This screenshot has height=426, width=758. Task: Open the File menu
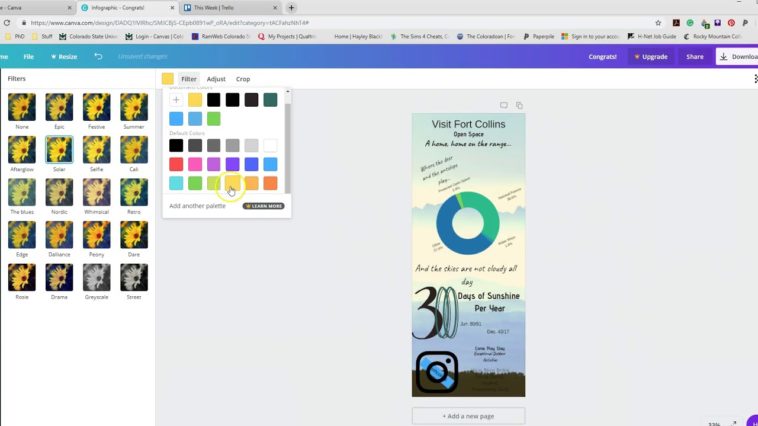pos(29,57)
